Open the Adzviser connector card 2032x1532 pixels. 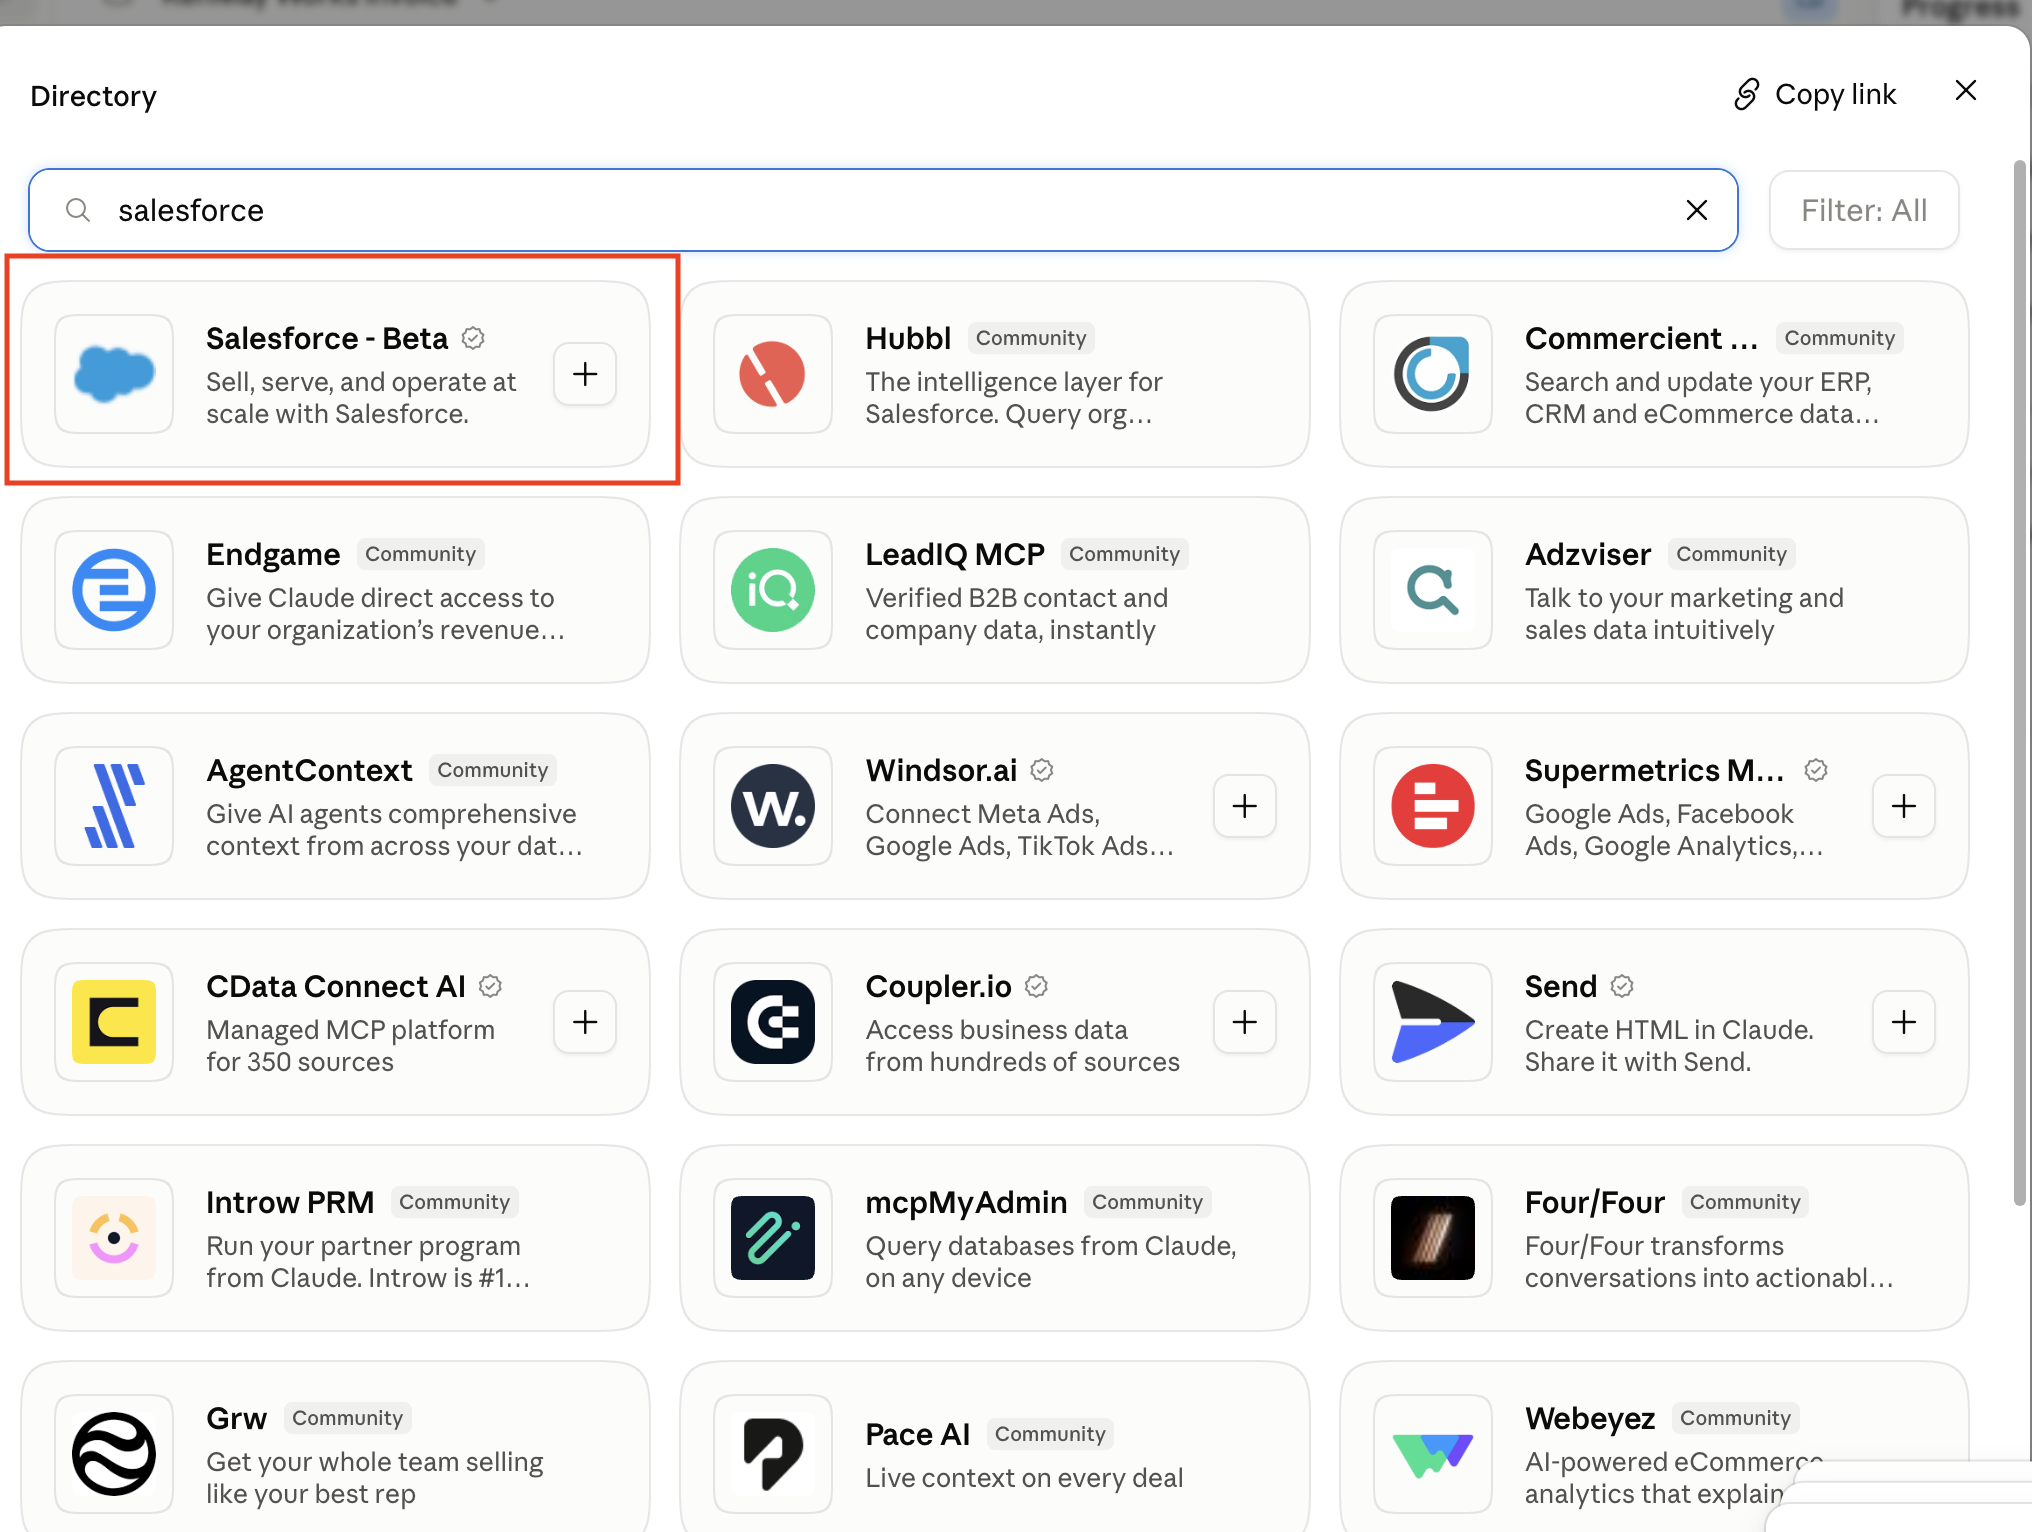pyautogui.click(x=1654, y=590)
